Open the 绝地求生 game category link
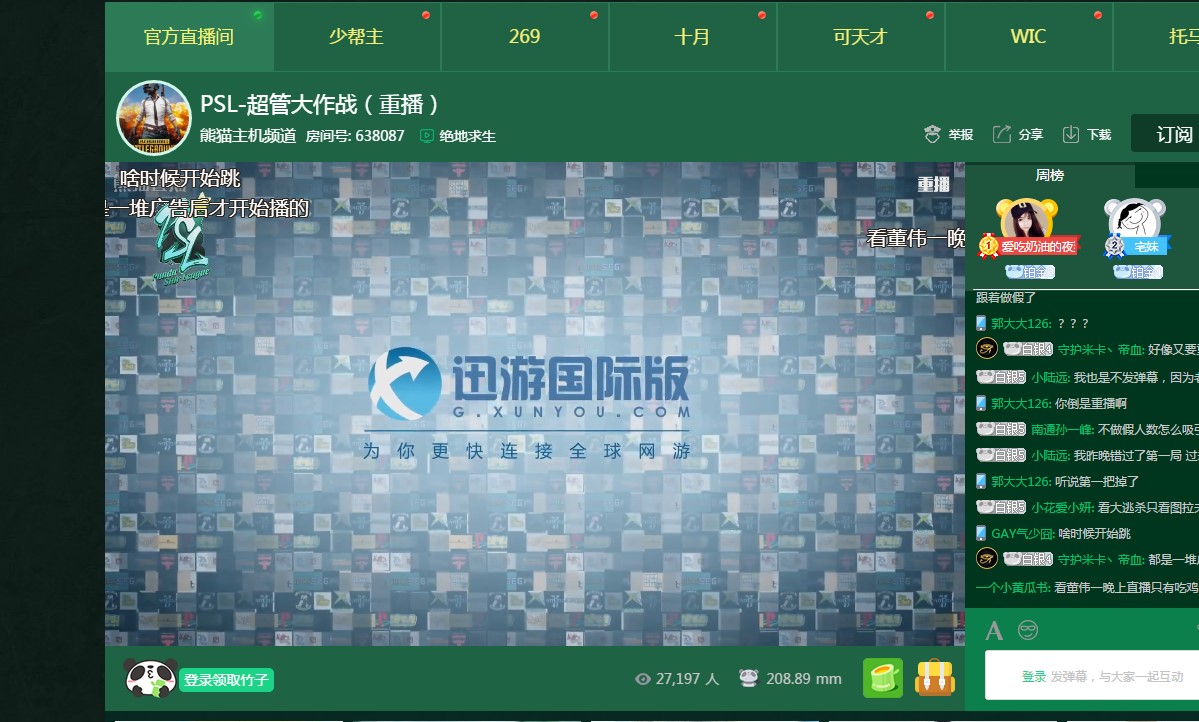The width and height of the screenshot is (1199, 722). [x=467, y=136]
